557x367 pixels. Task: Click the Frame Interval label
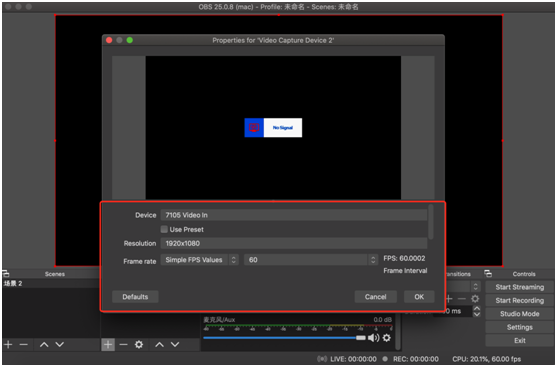pos(405,271)
